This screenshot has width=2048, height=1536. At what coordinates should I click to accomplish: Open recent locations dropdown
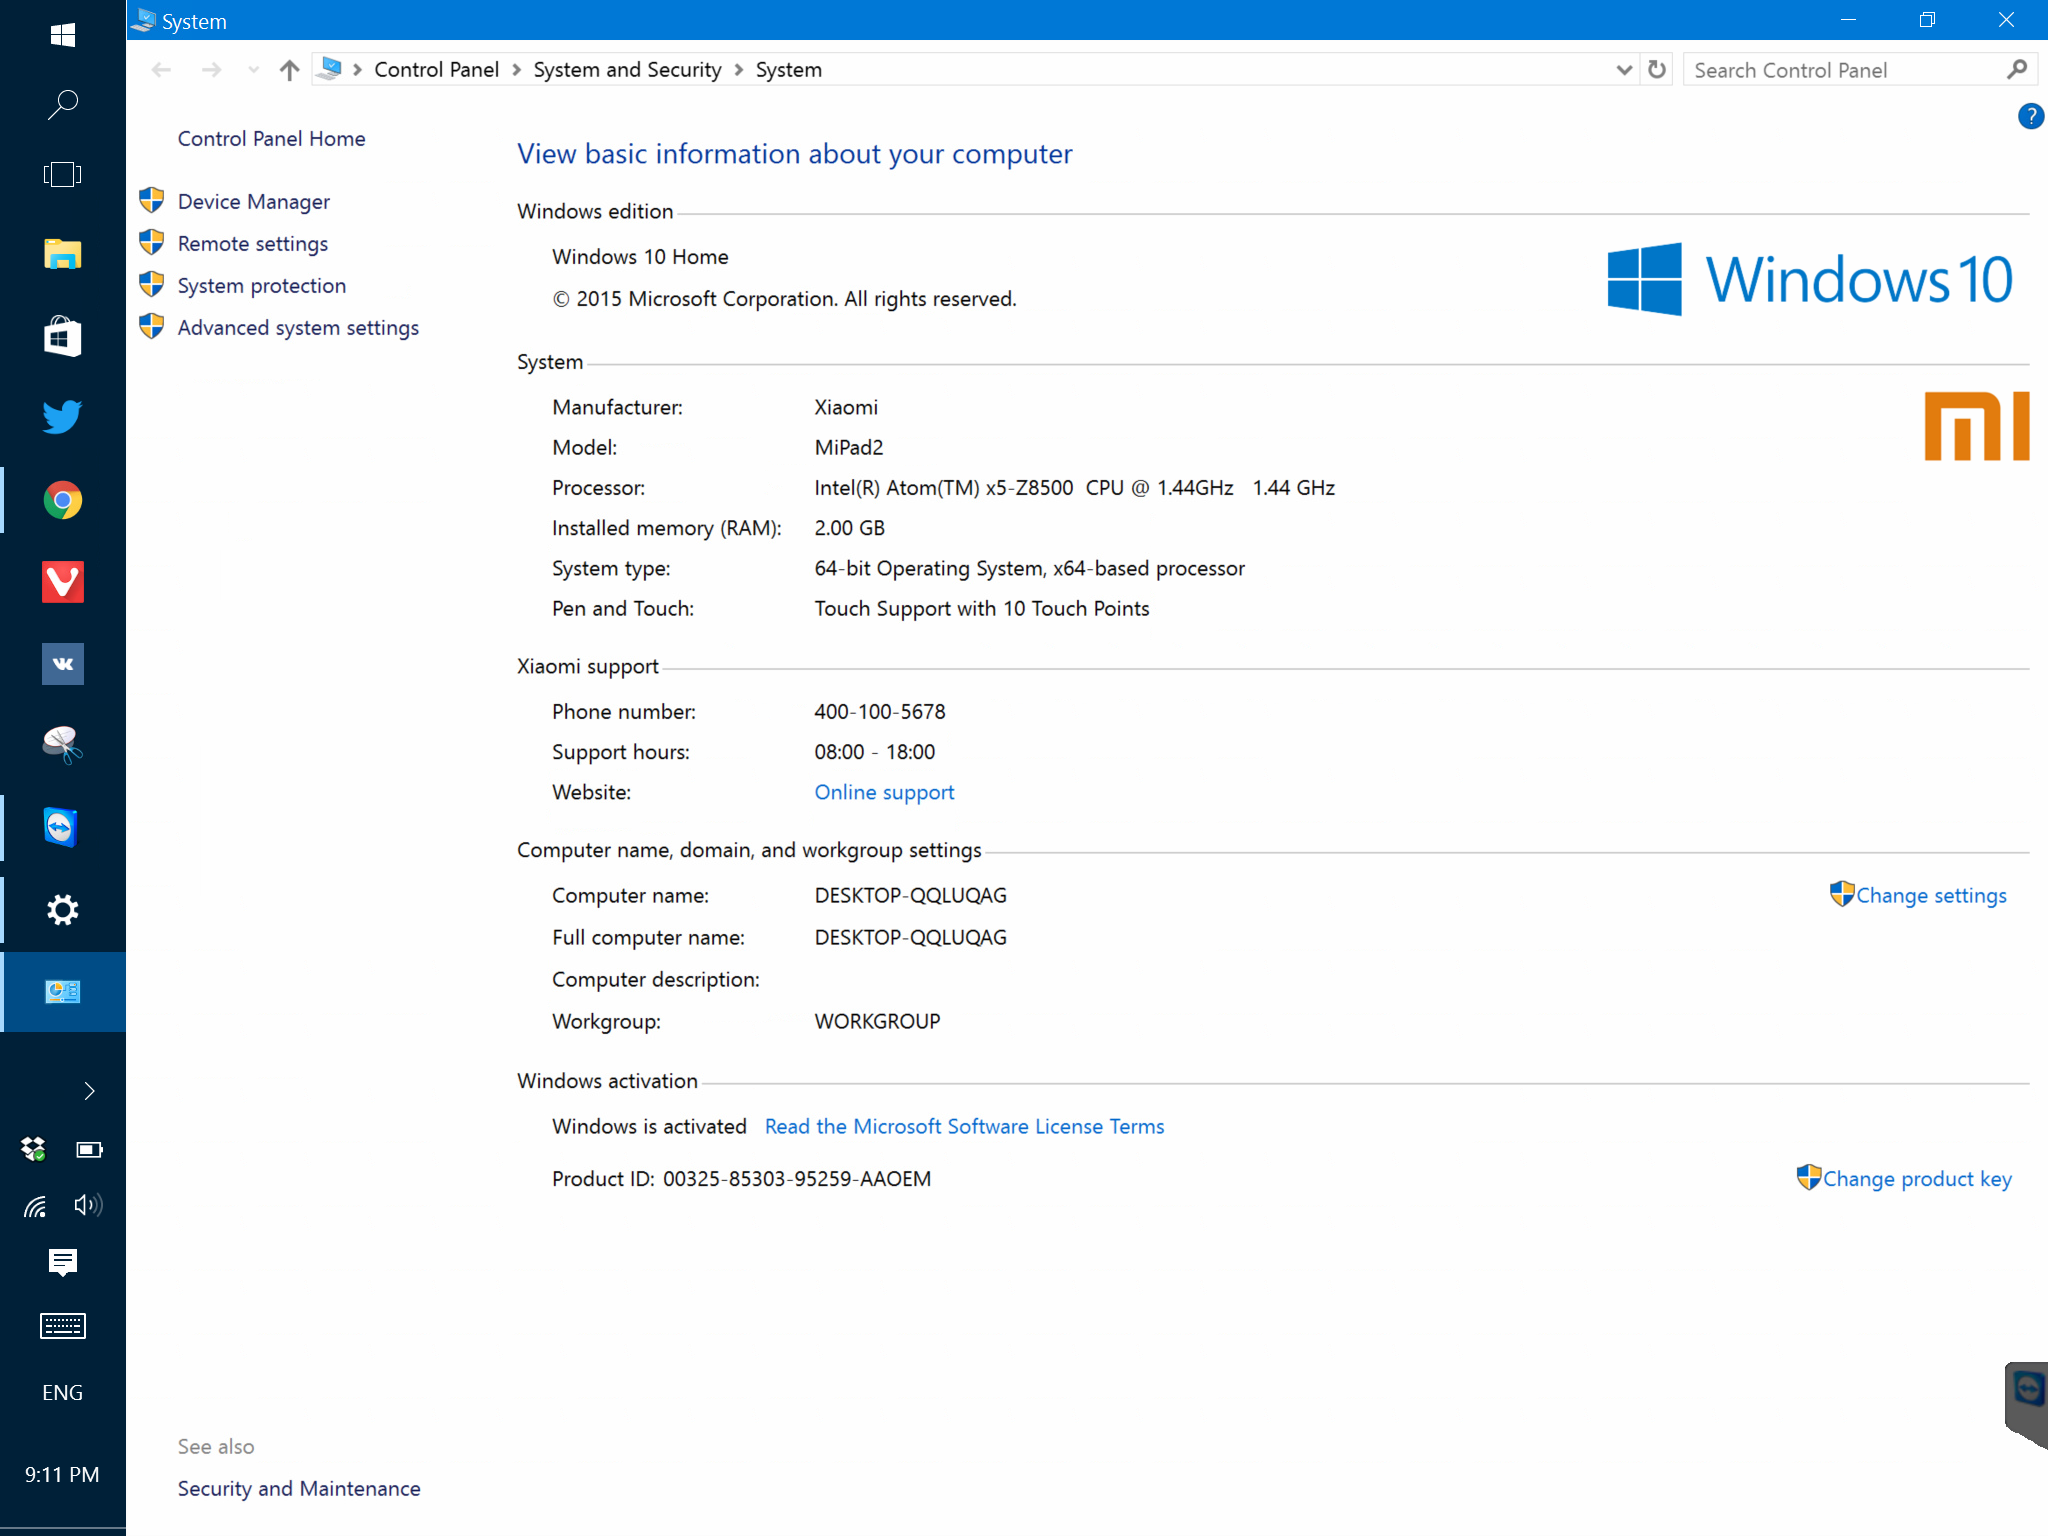[x=253, y=70]
